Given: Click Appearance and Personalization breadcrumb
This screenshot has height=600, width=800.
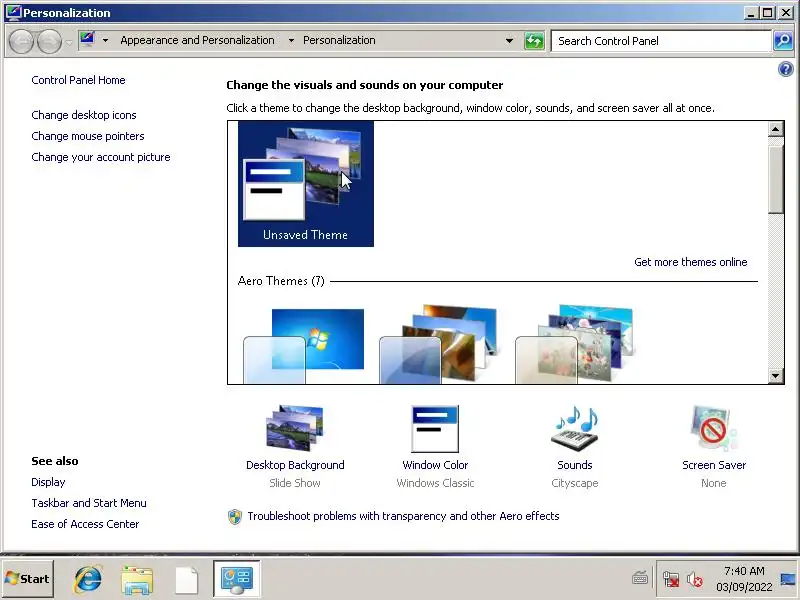Looking at the screenshot, I should coord(197,40).
